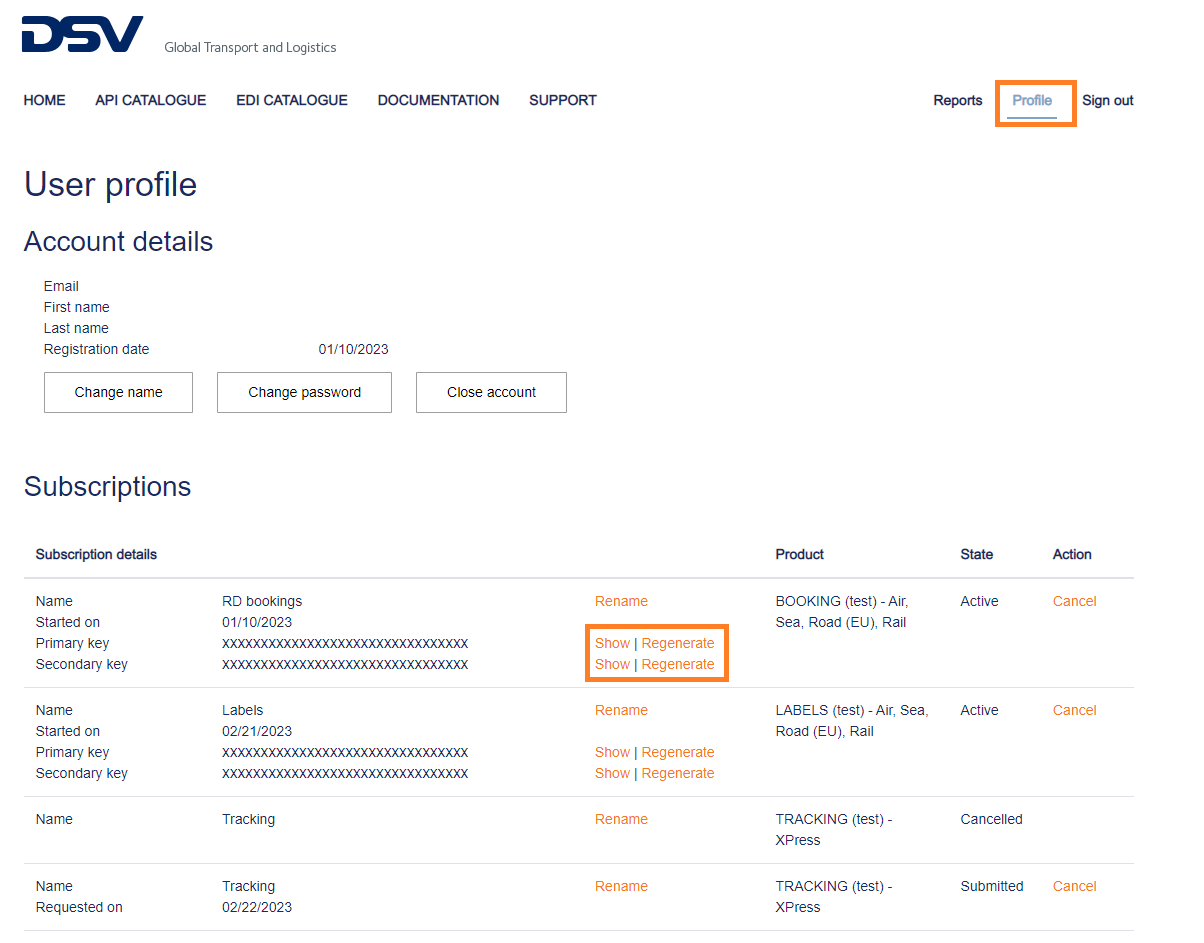The width and height of the screenshot is (1204, 943).
Task: Select the Profile tab
Action: tap(1035, 101)
